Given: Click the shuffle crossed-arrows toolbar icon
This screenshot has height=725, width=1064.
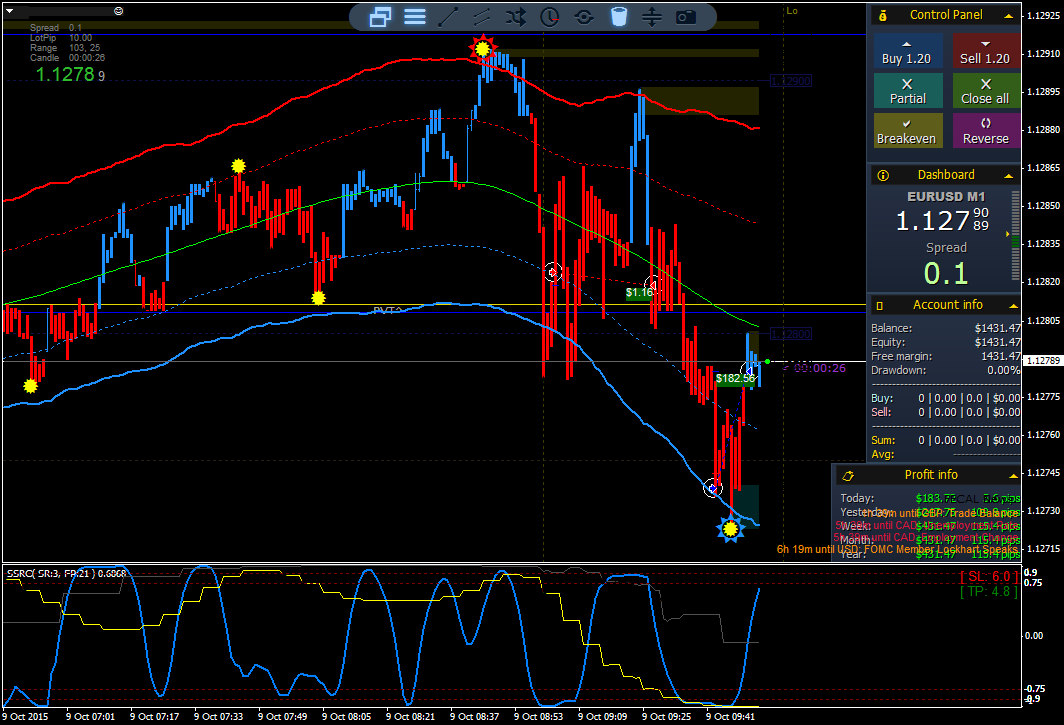Looking at the screenshot, I should click(516, 17).
